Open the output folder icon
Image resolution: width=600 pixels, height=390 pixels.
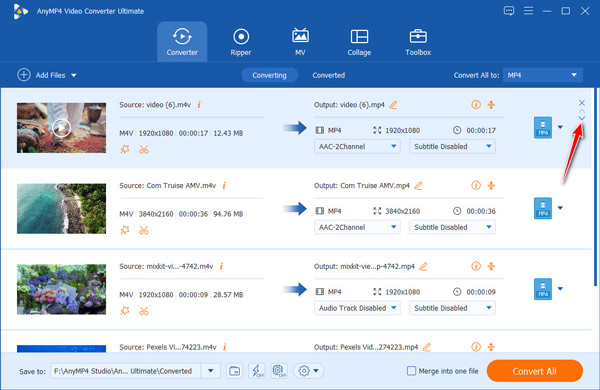tap(234, 371)
